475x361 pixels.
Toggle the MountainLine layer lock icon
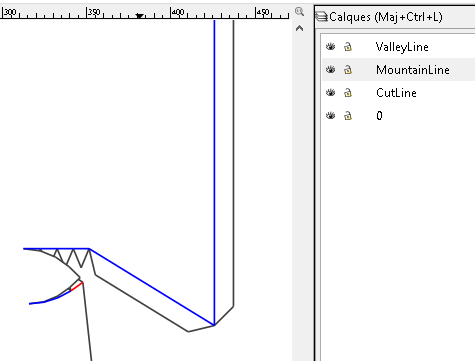[348, 69]
